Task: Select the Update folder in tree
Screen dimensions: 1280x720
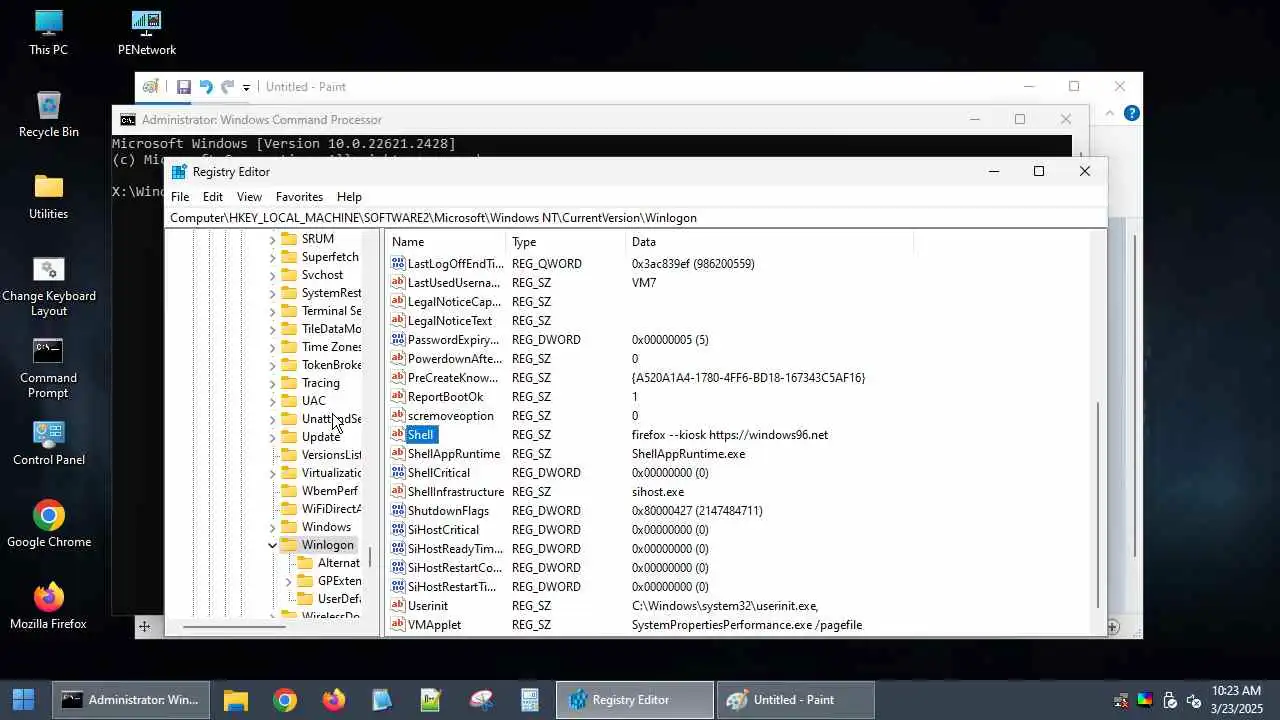Action: tap(320, 437)
